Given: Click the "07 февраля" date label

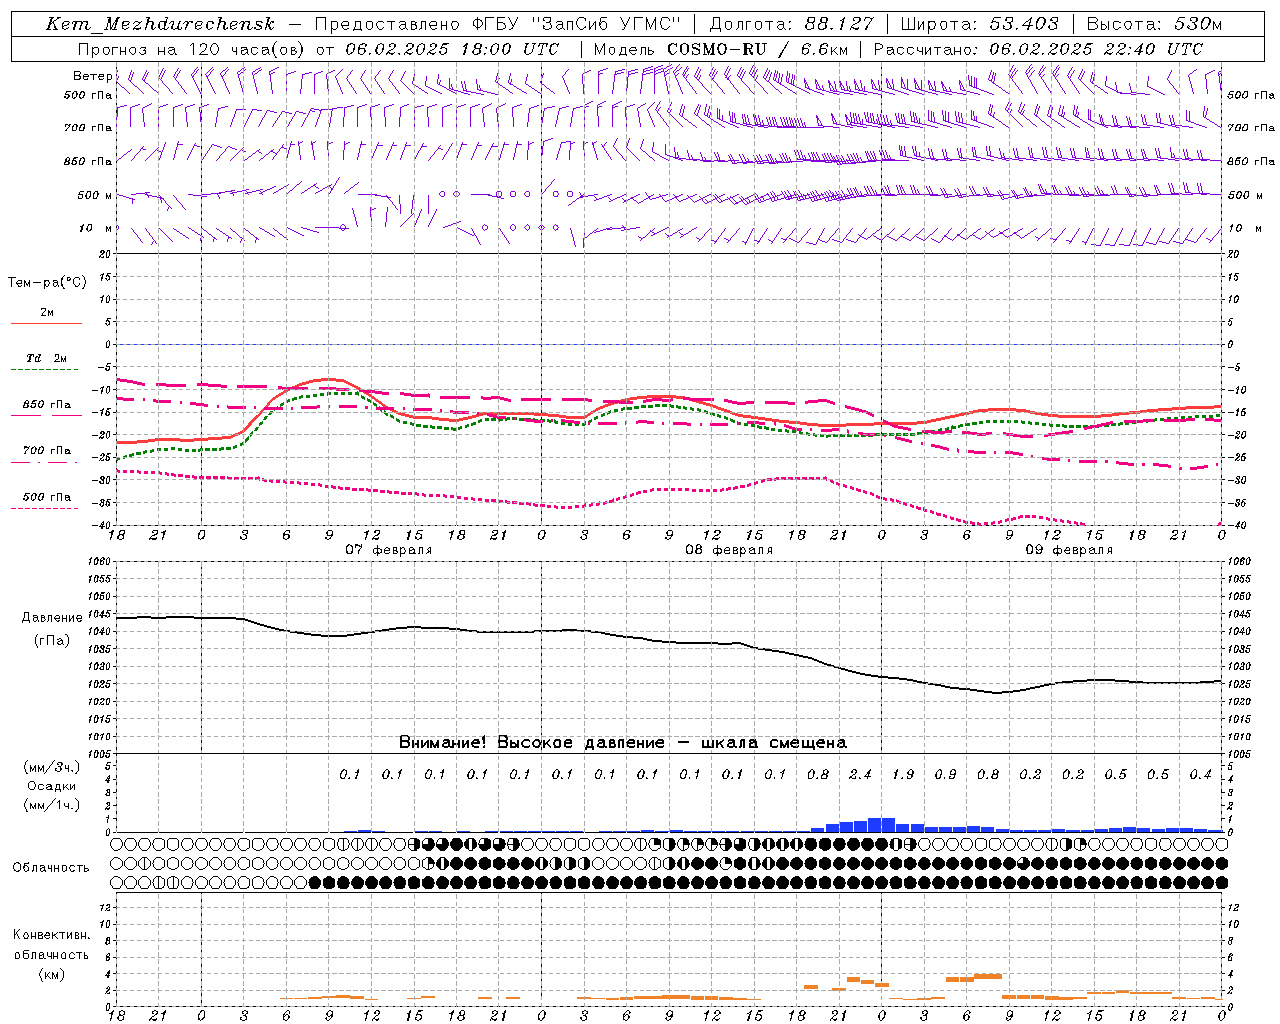Looking at the screenshot, I should (388, 550).
